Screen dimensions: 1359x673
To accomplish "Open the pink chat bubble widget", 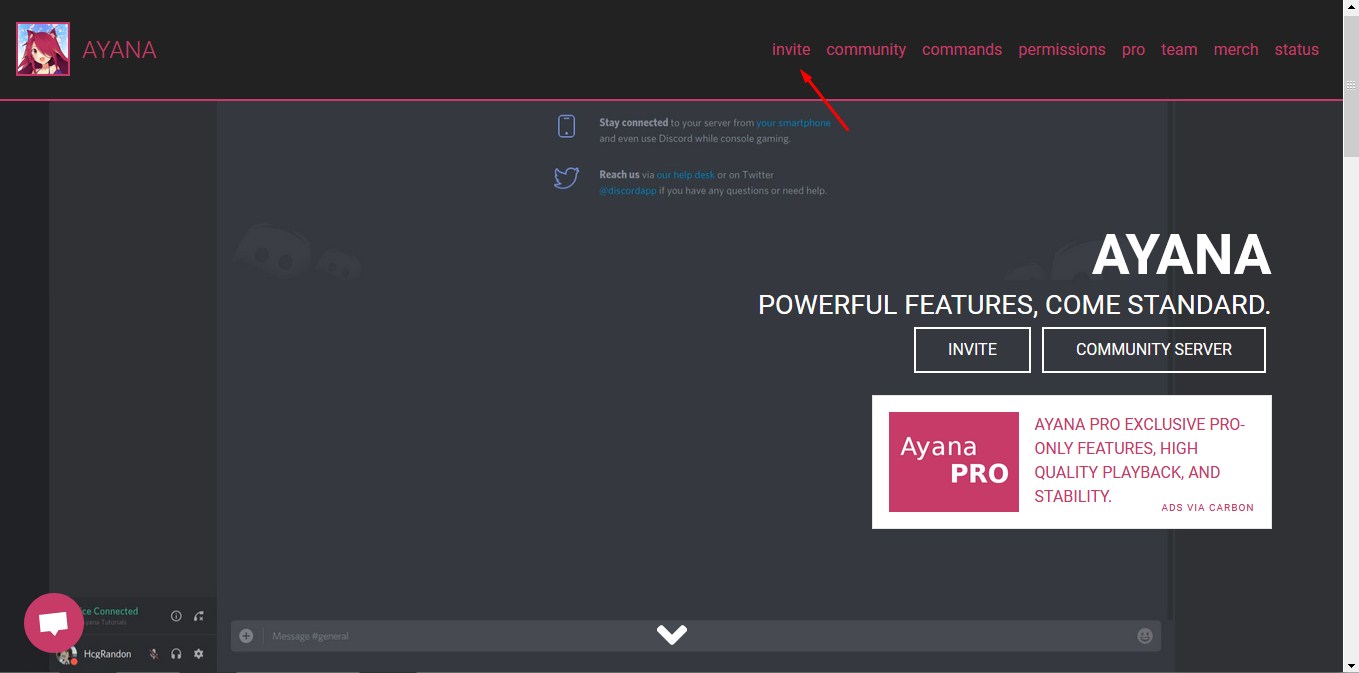I will pyautogui.click(x=54, y=623).
